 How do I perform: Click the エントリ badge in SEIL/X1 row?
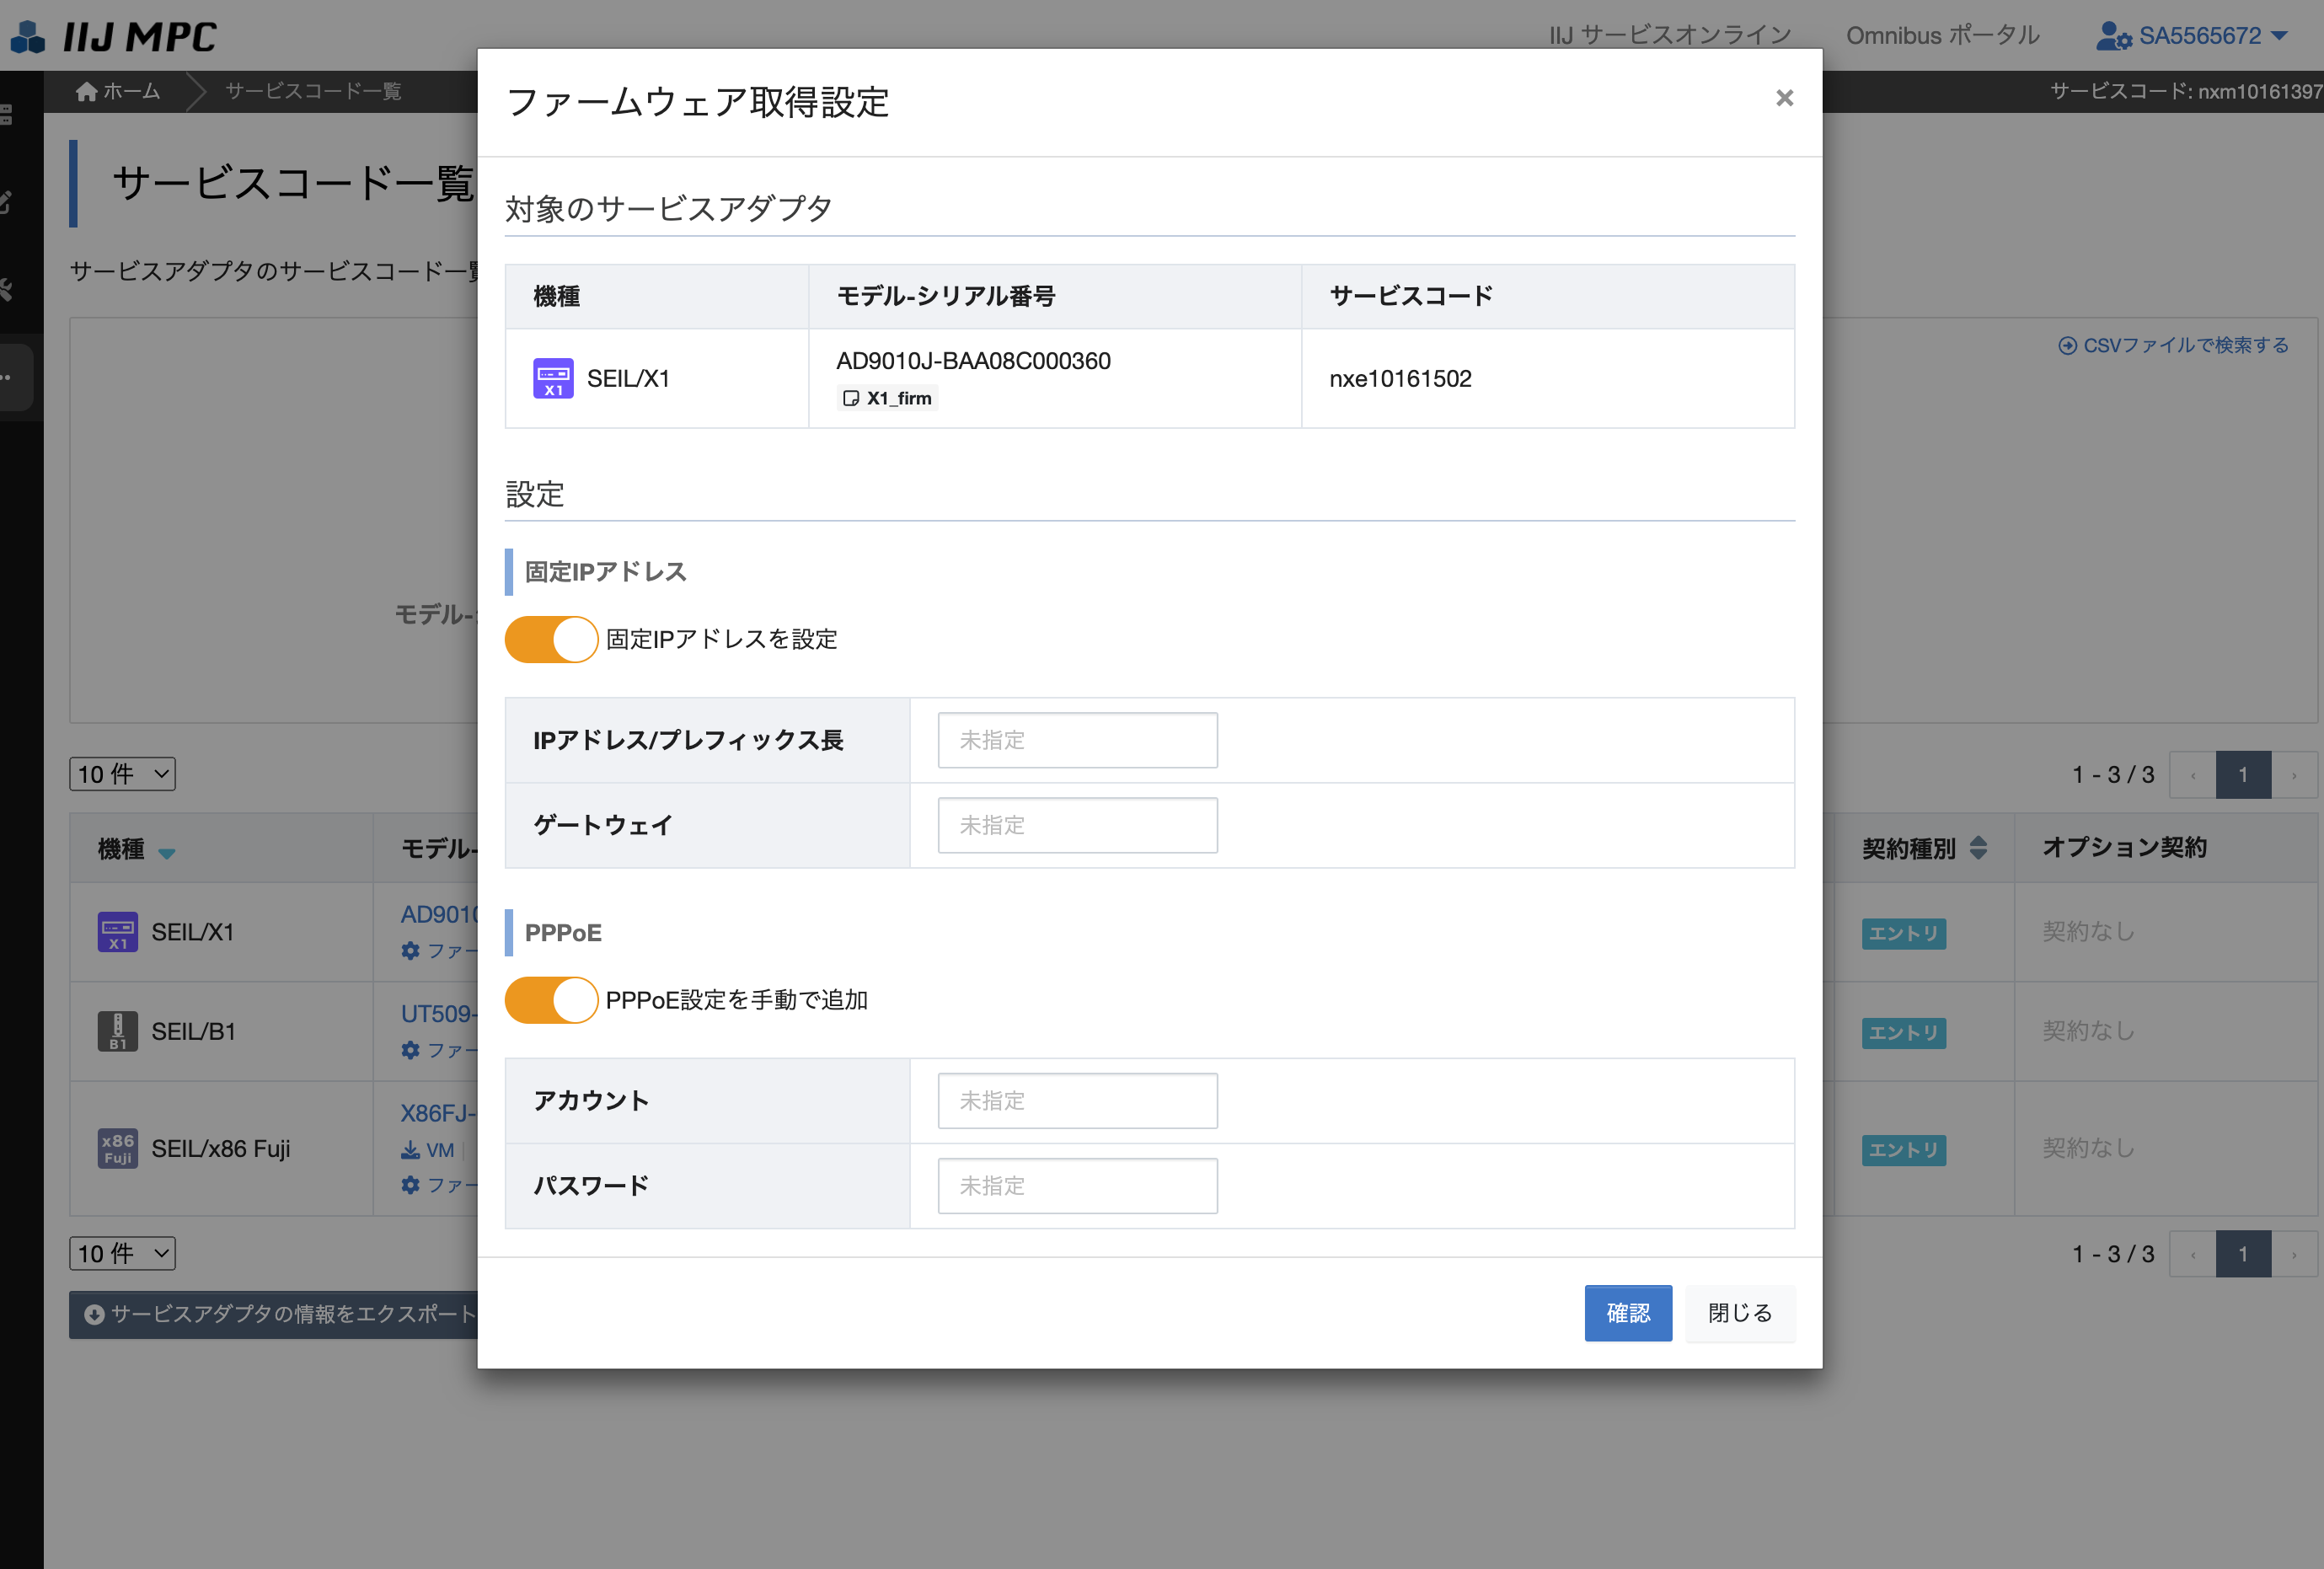[1903, 933]
